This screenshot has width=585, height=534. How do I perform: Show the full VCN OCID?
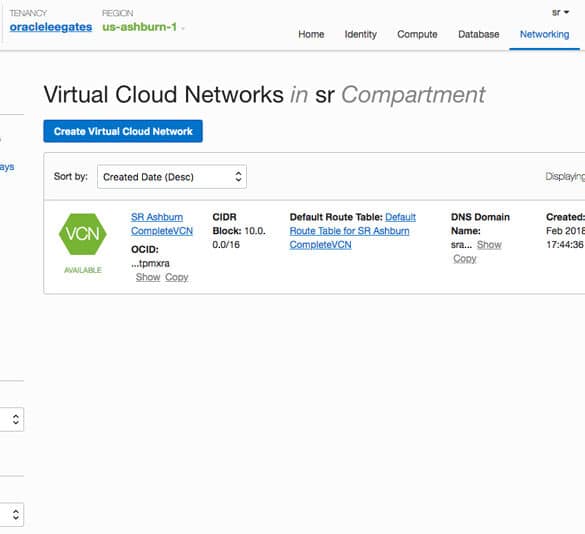coord(148,277)
